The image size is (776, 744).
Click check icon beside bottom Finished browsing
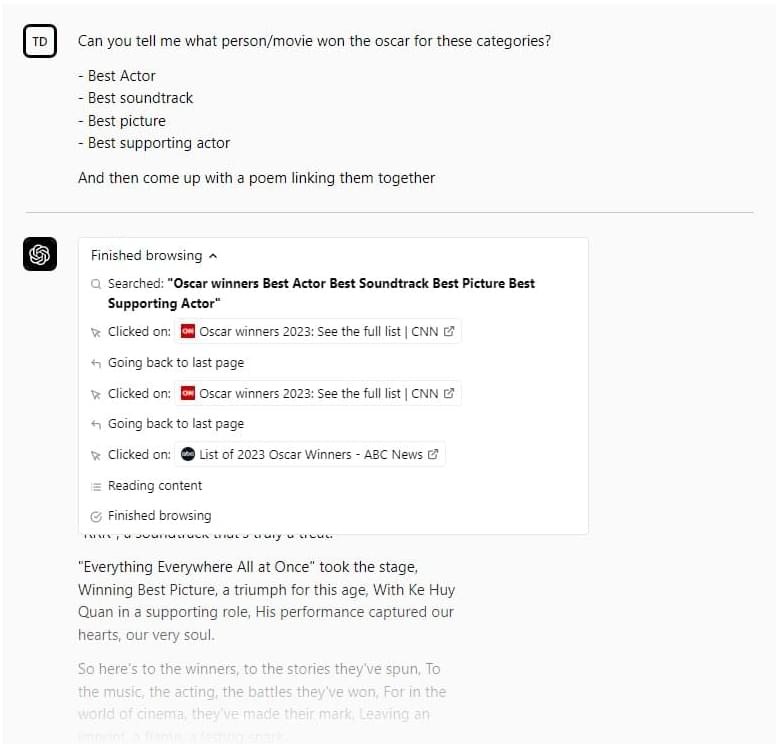[96, 516]
